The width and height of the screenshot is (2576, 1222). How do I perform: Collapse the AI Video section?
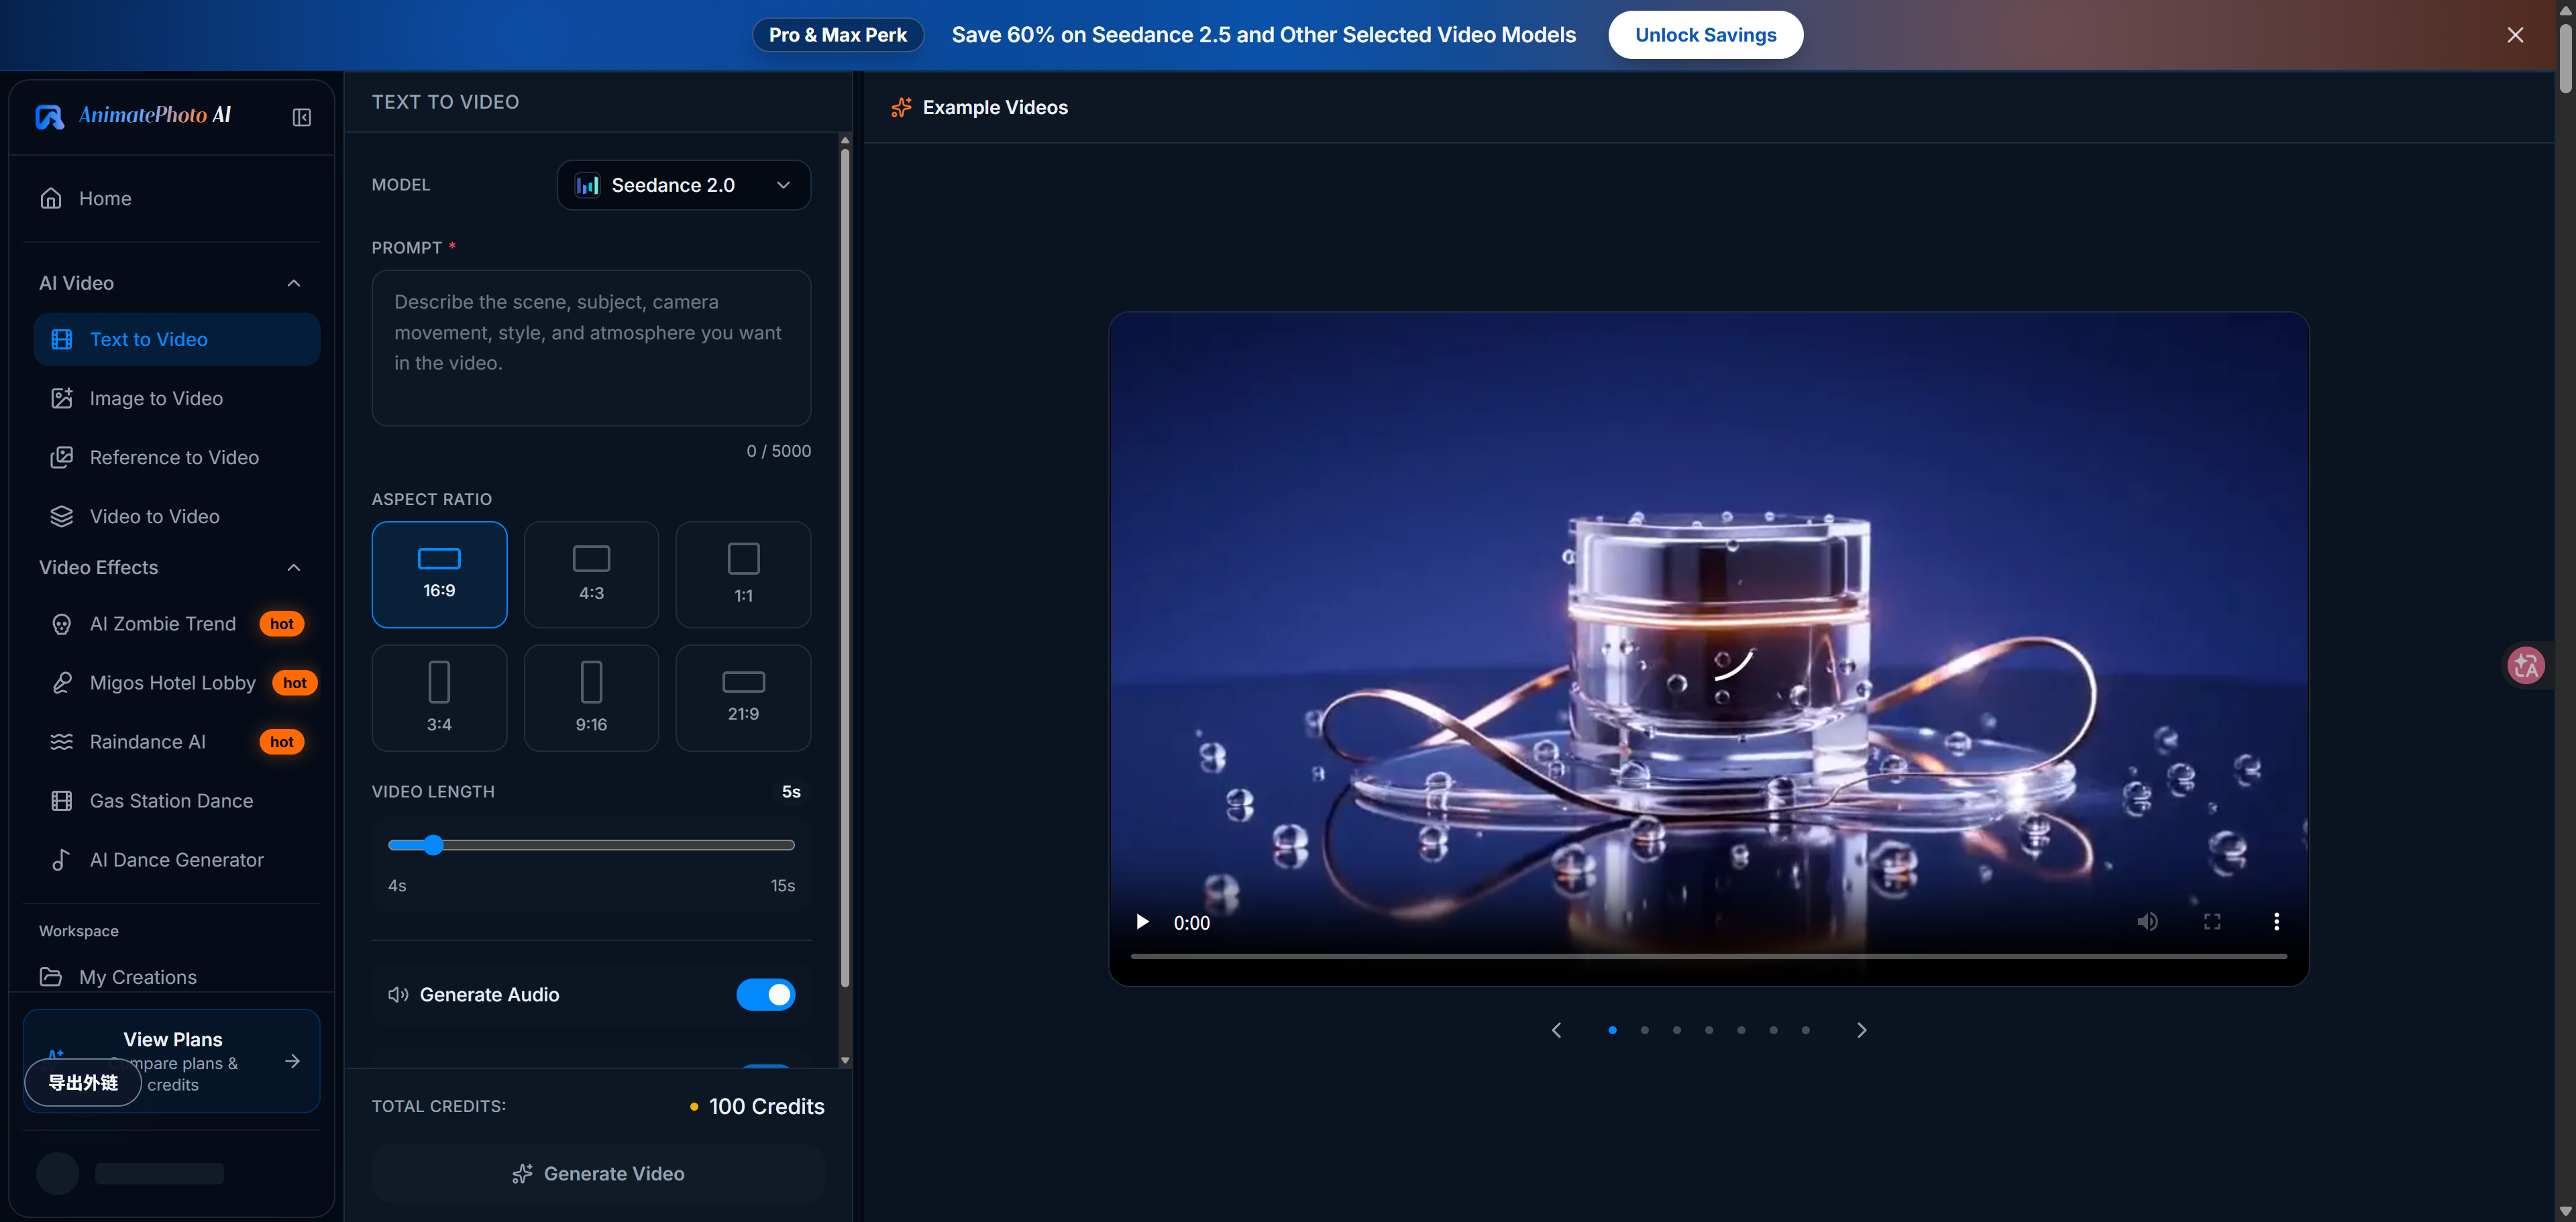click(293, 283)
